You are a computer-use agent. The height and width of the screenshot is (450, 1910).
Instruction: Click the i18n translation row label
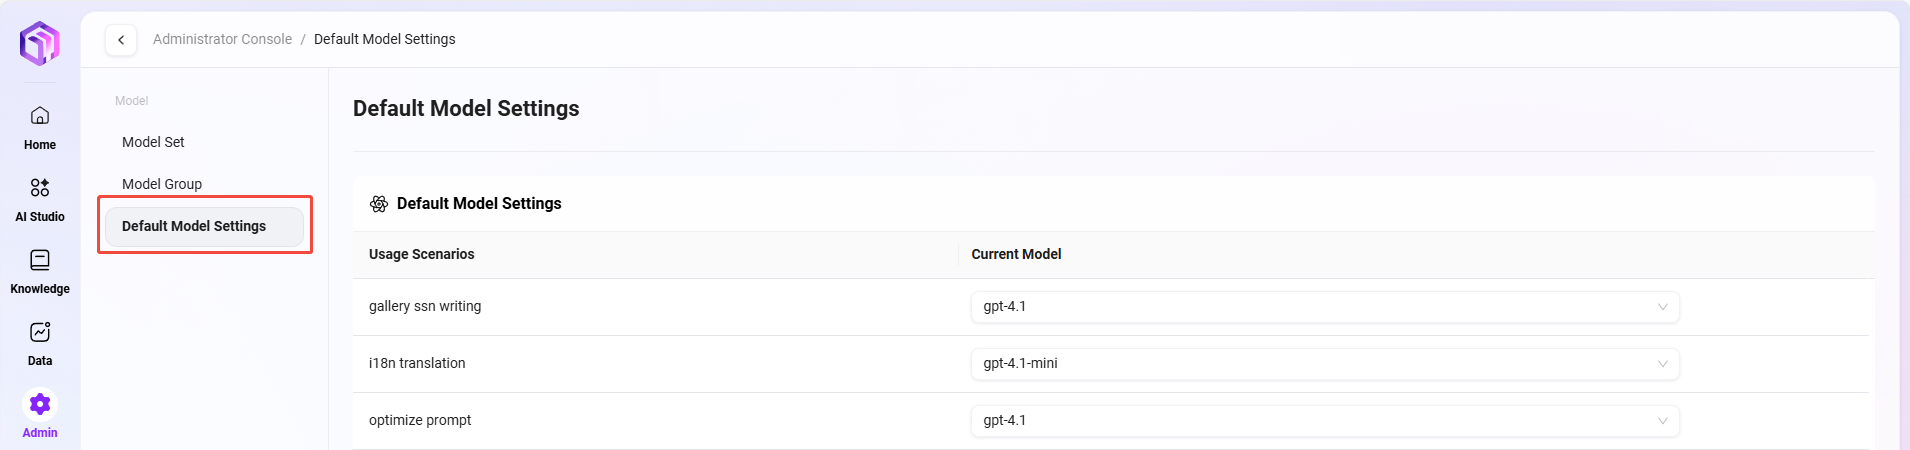(417, 363)
